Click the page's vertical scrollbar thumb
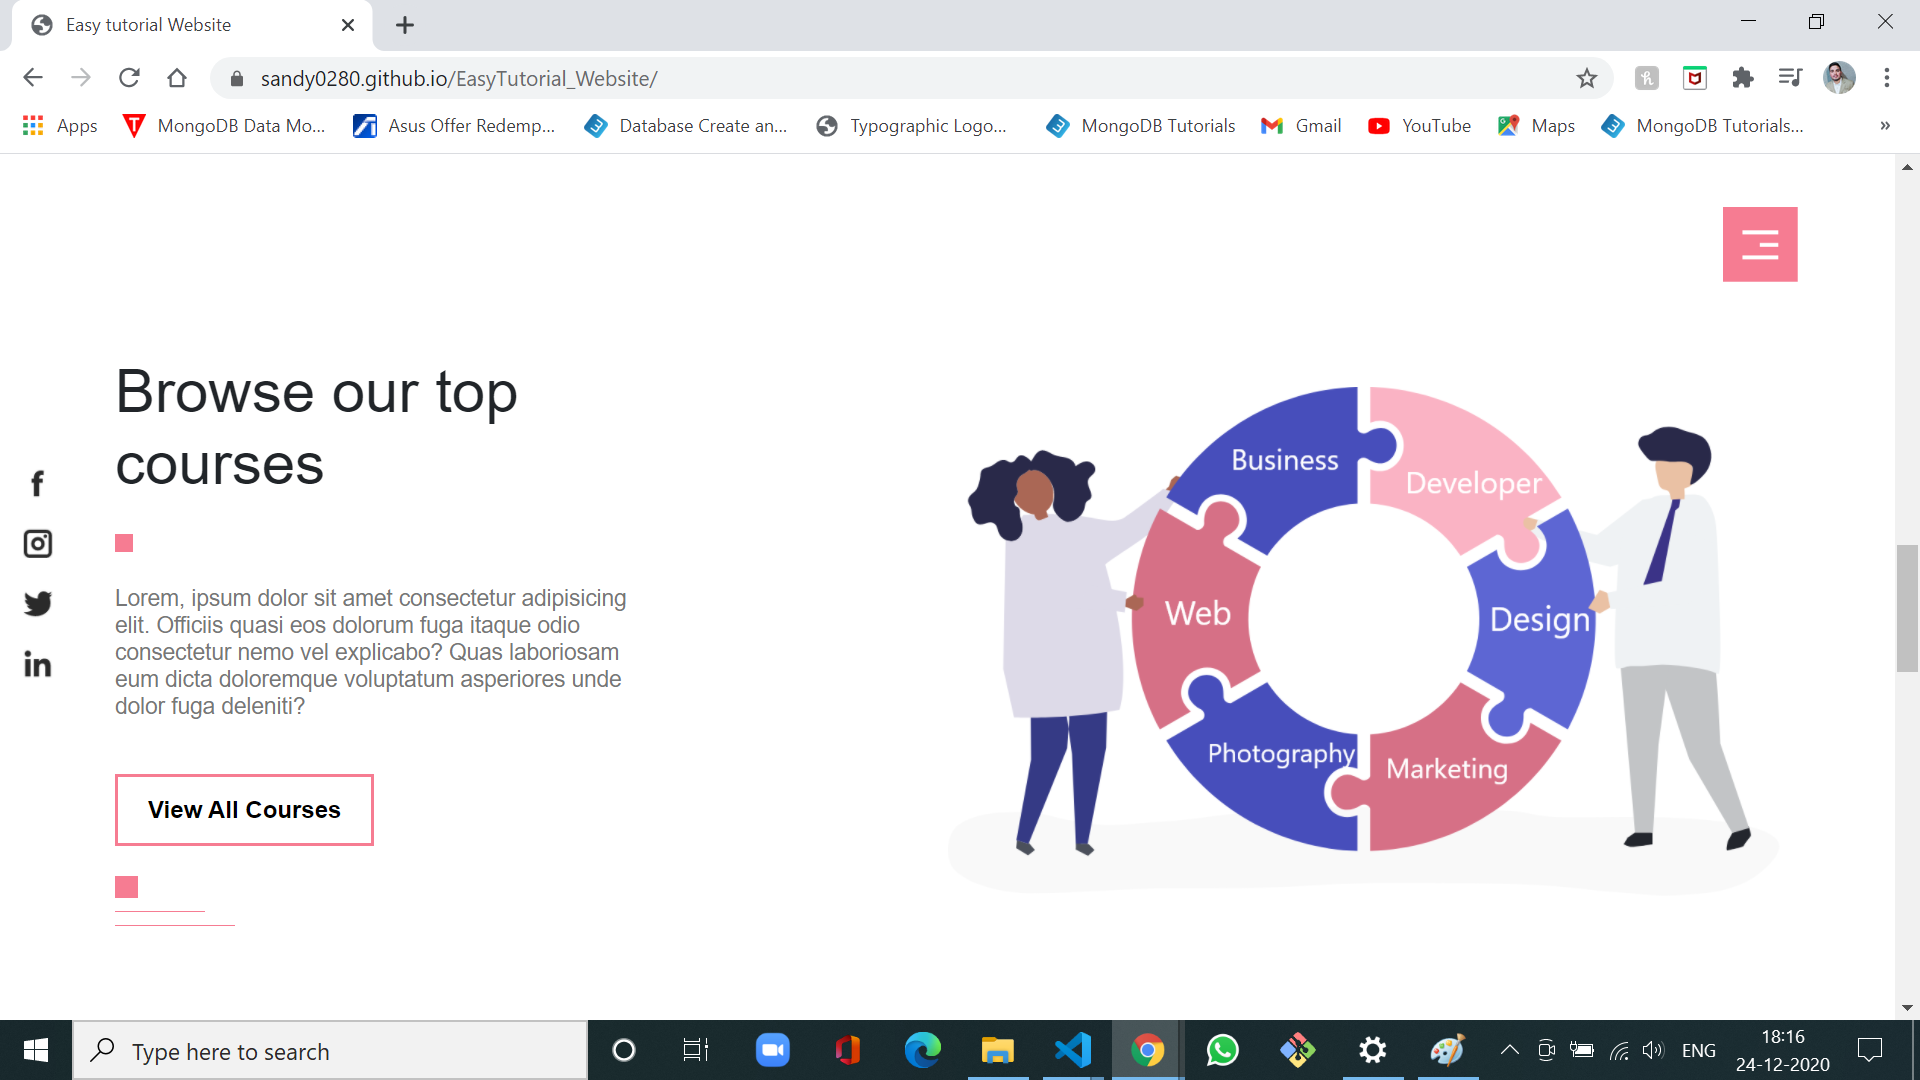Image resolution: width=1920 pixels, height=1080 pixels. [x=1906, y=608]
